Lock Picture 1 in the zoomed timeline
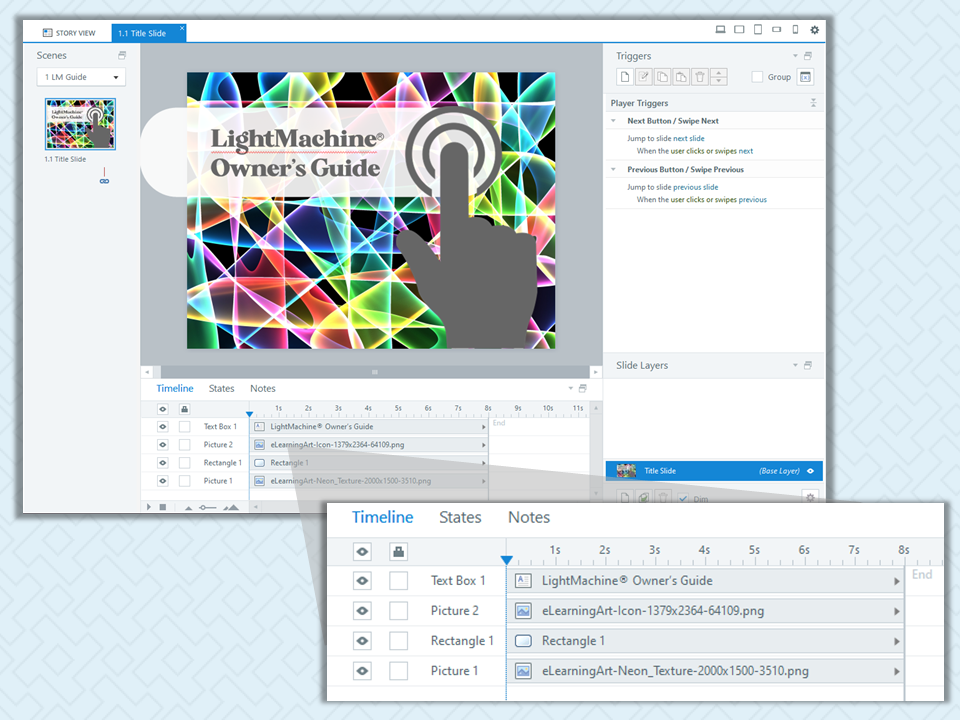 point(399,671)
